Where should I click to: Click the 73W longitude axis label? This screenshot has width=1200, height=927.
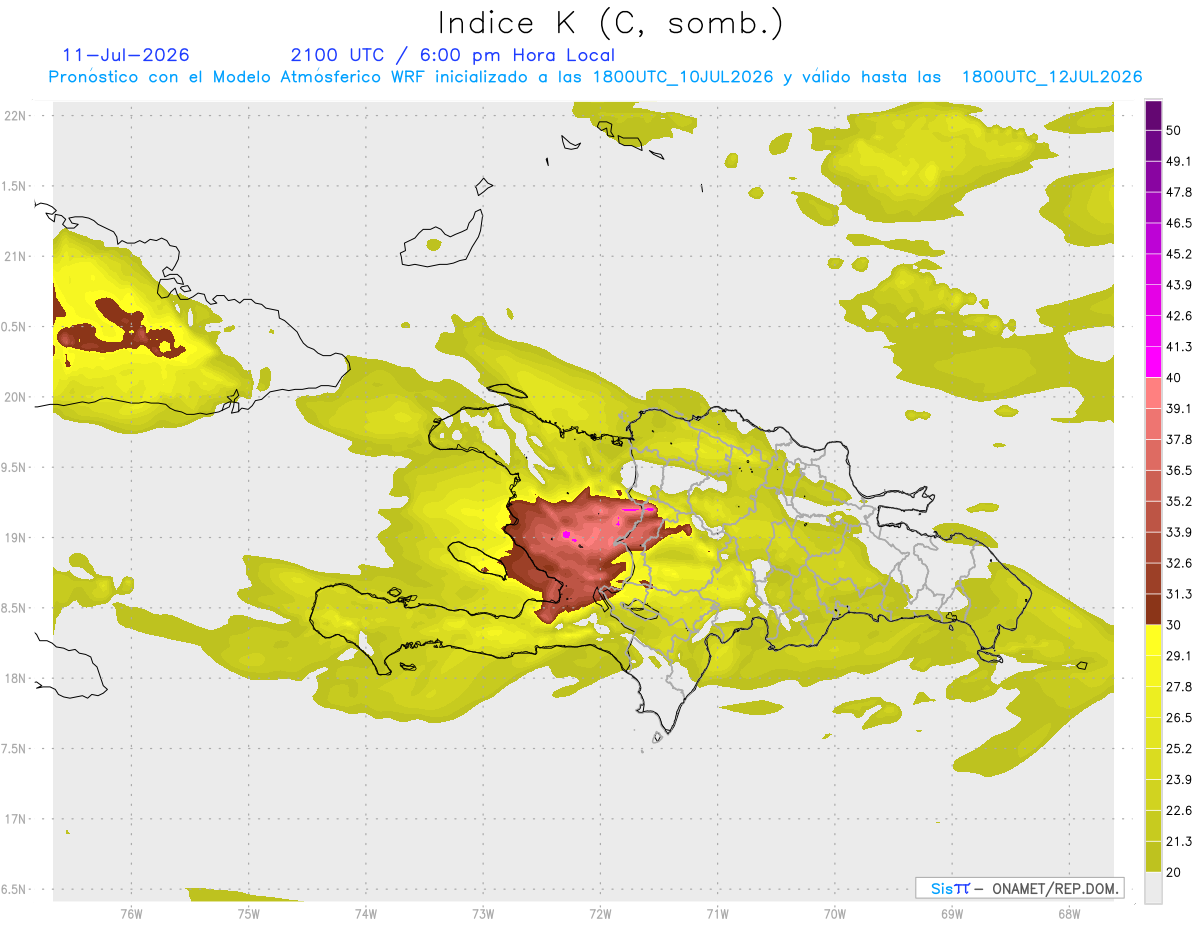[483, 913]
